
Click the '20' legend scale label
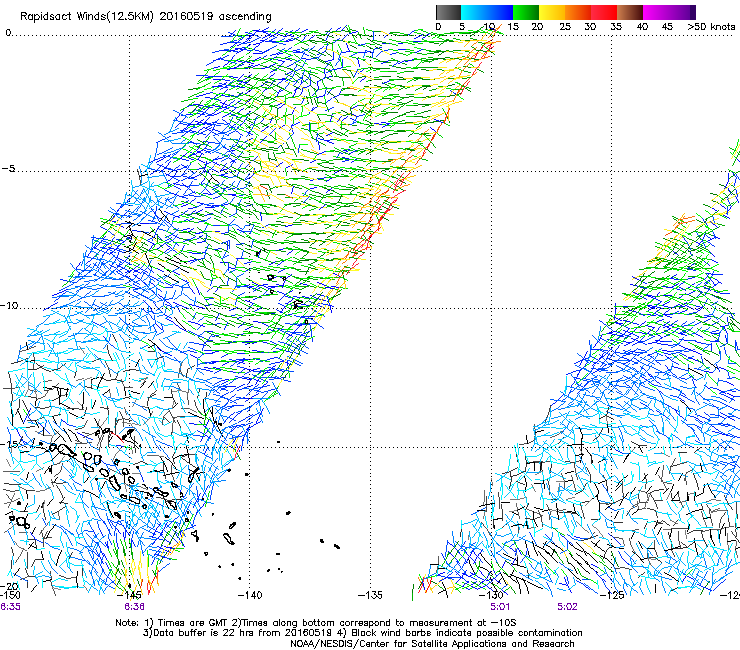(537, 26)
